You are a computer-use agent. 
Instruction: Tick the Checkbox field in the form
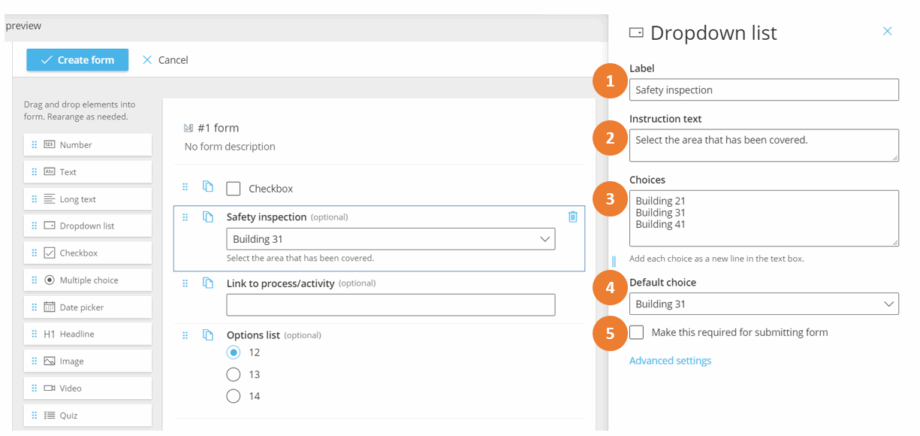pos(234,189)
